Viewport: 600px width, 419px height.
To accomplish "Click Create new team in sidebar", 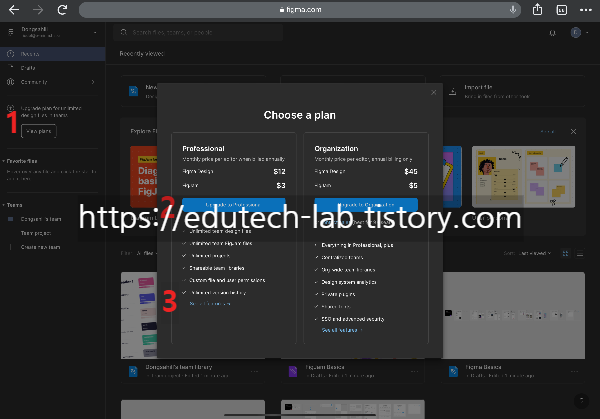I will (40, 247).
